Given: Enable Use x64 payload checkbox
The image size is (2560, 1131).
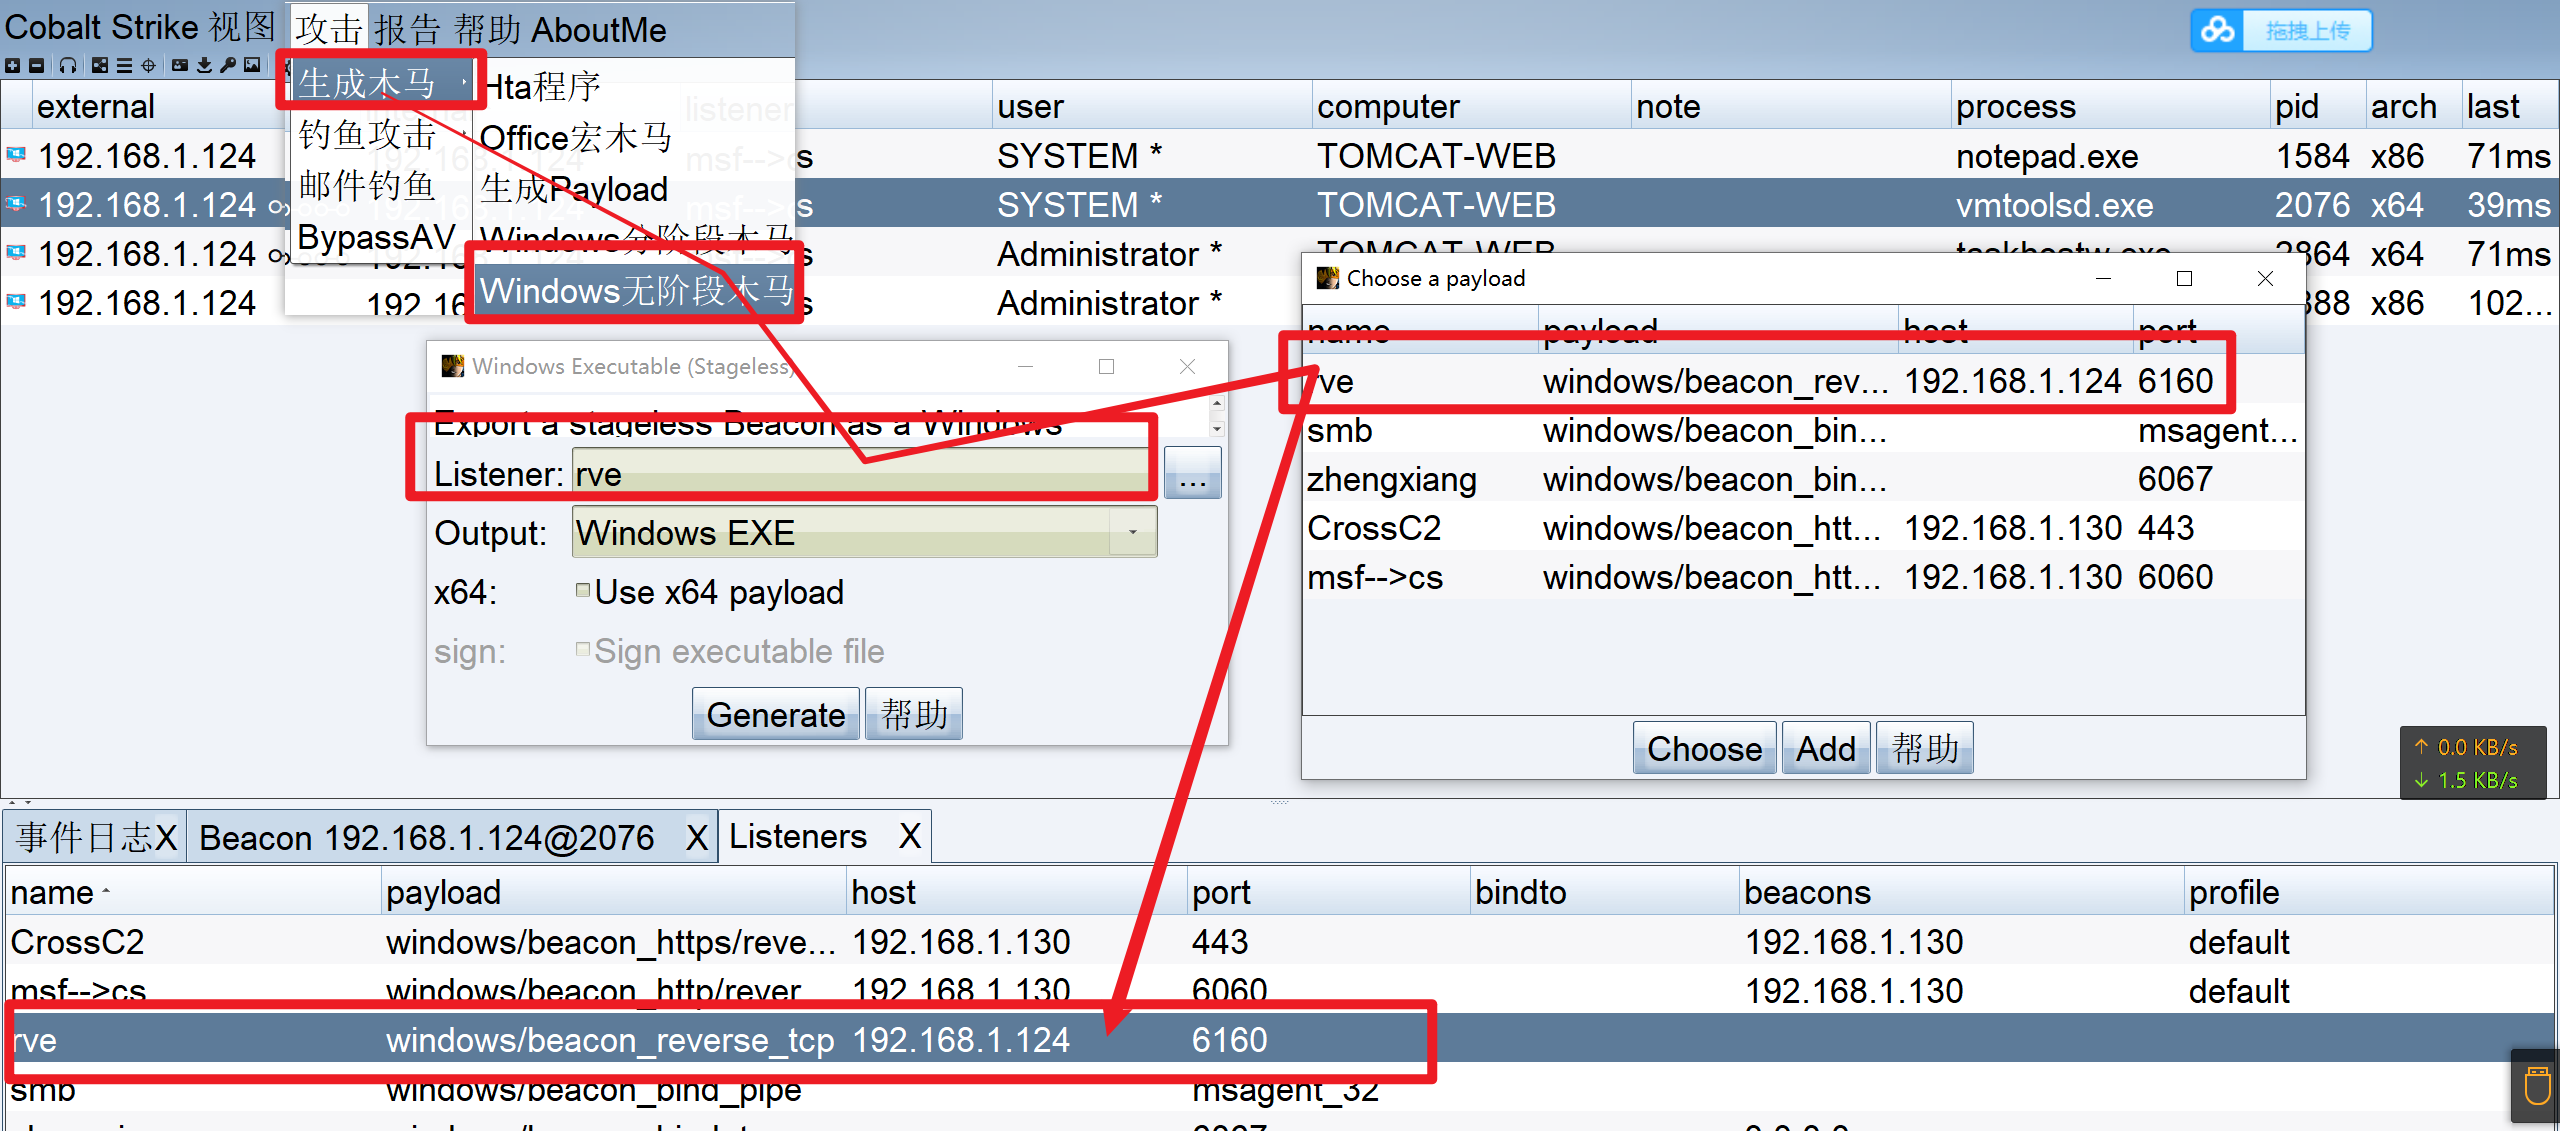Looking at the screenshot, I should [x=583, y=591].
